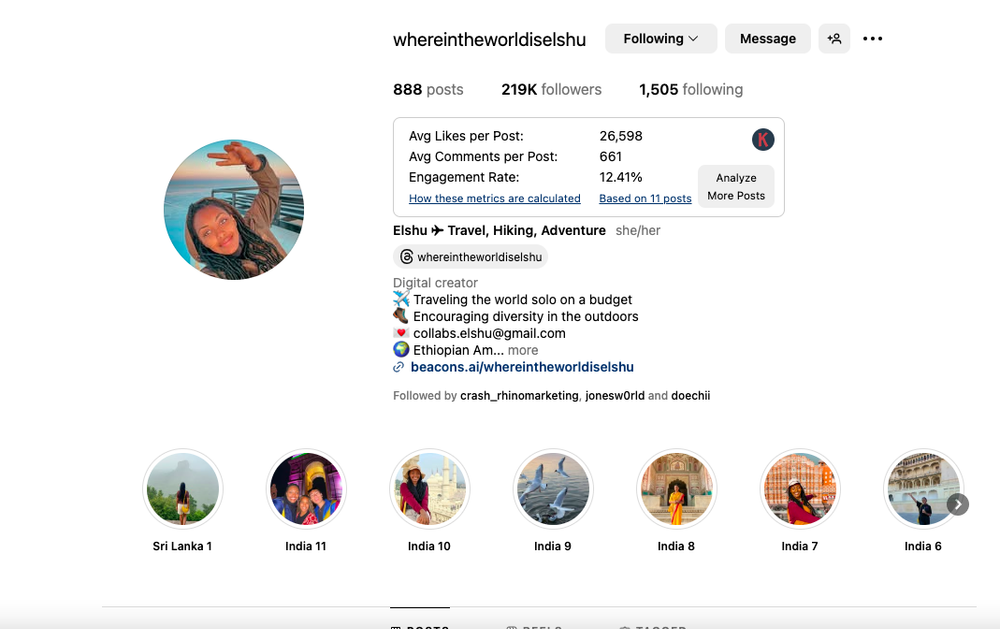Click Analyze More Posts button
Viewport: 1000px width, 629px height.
point(736,187)
